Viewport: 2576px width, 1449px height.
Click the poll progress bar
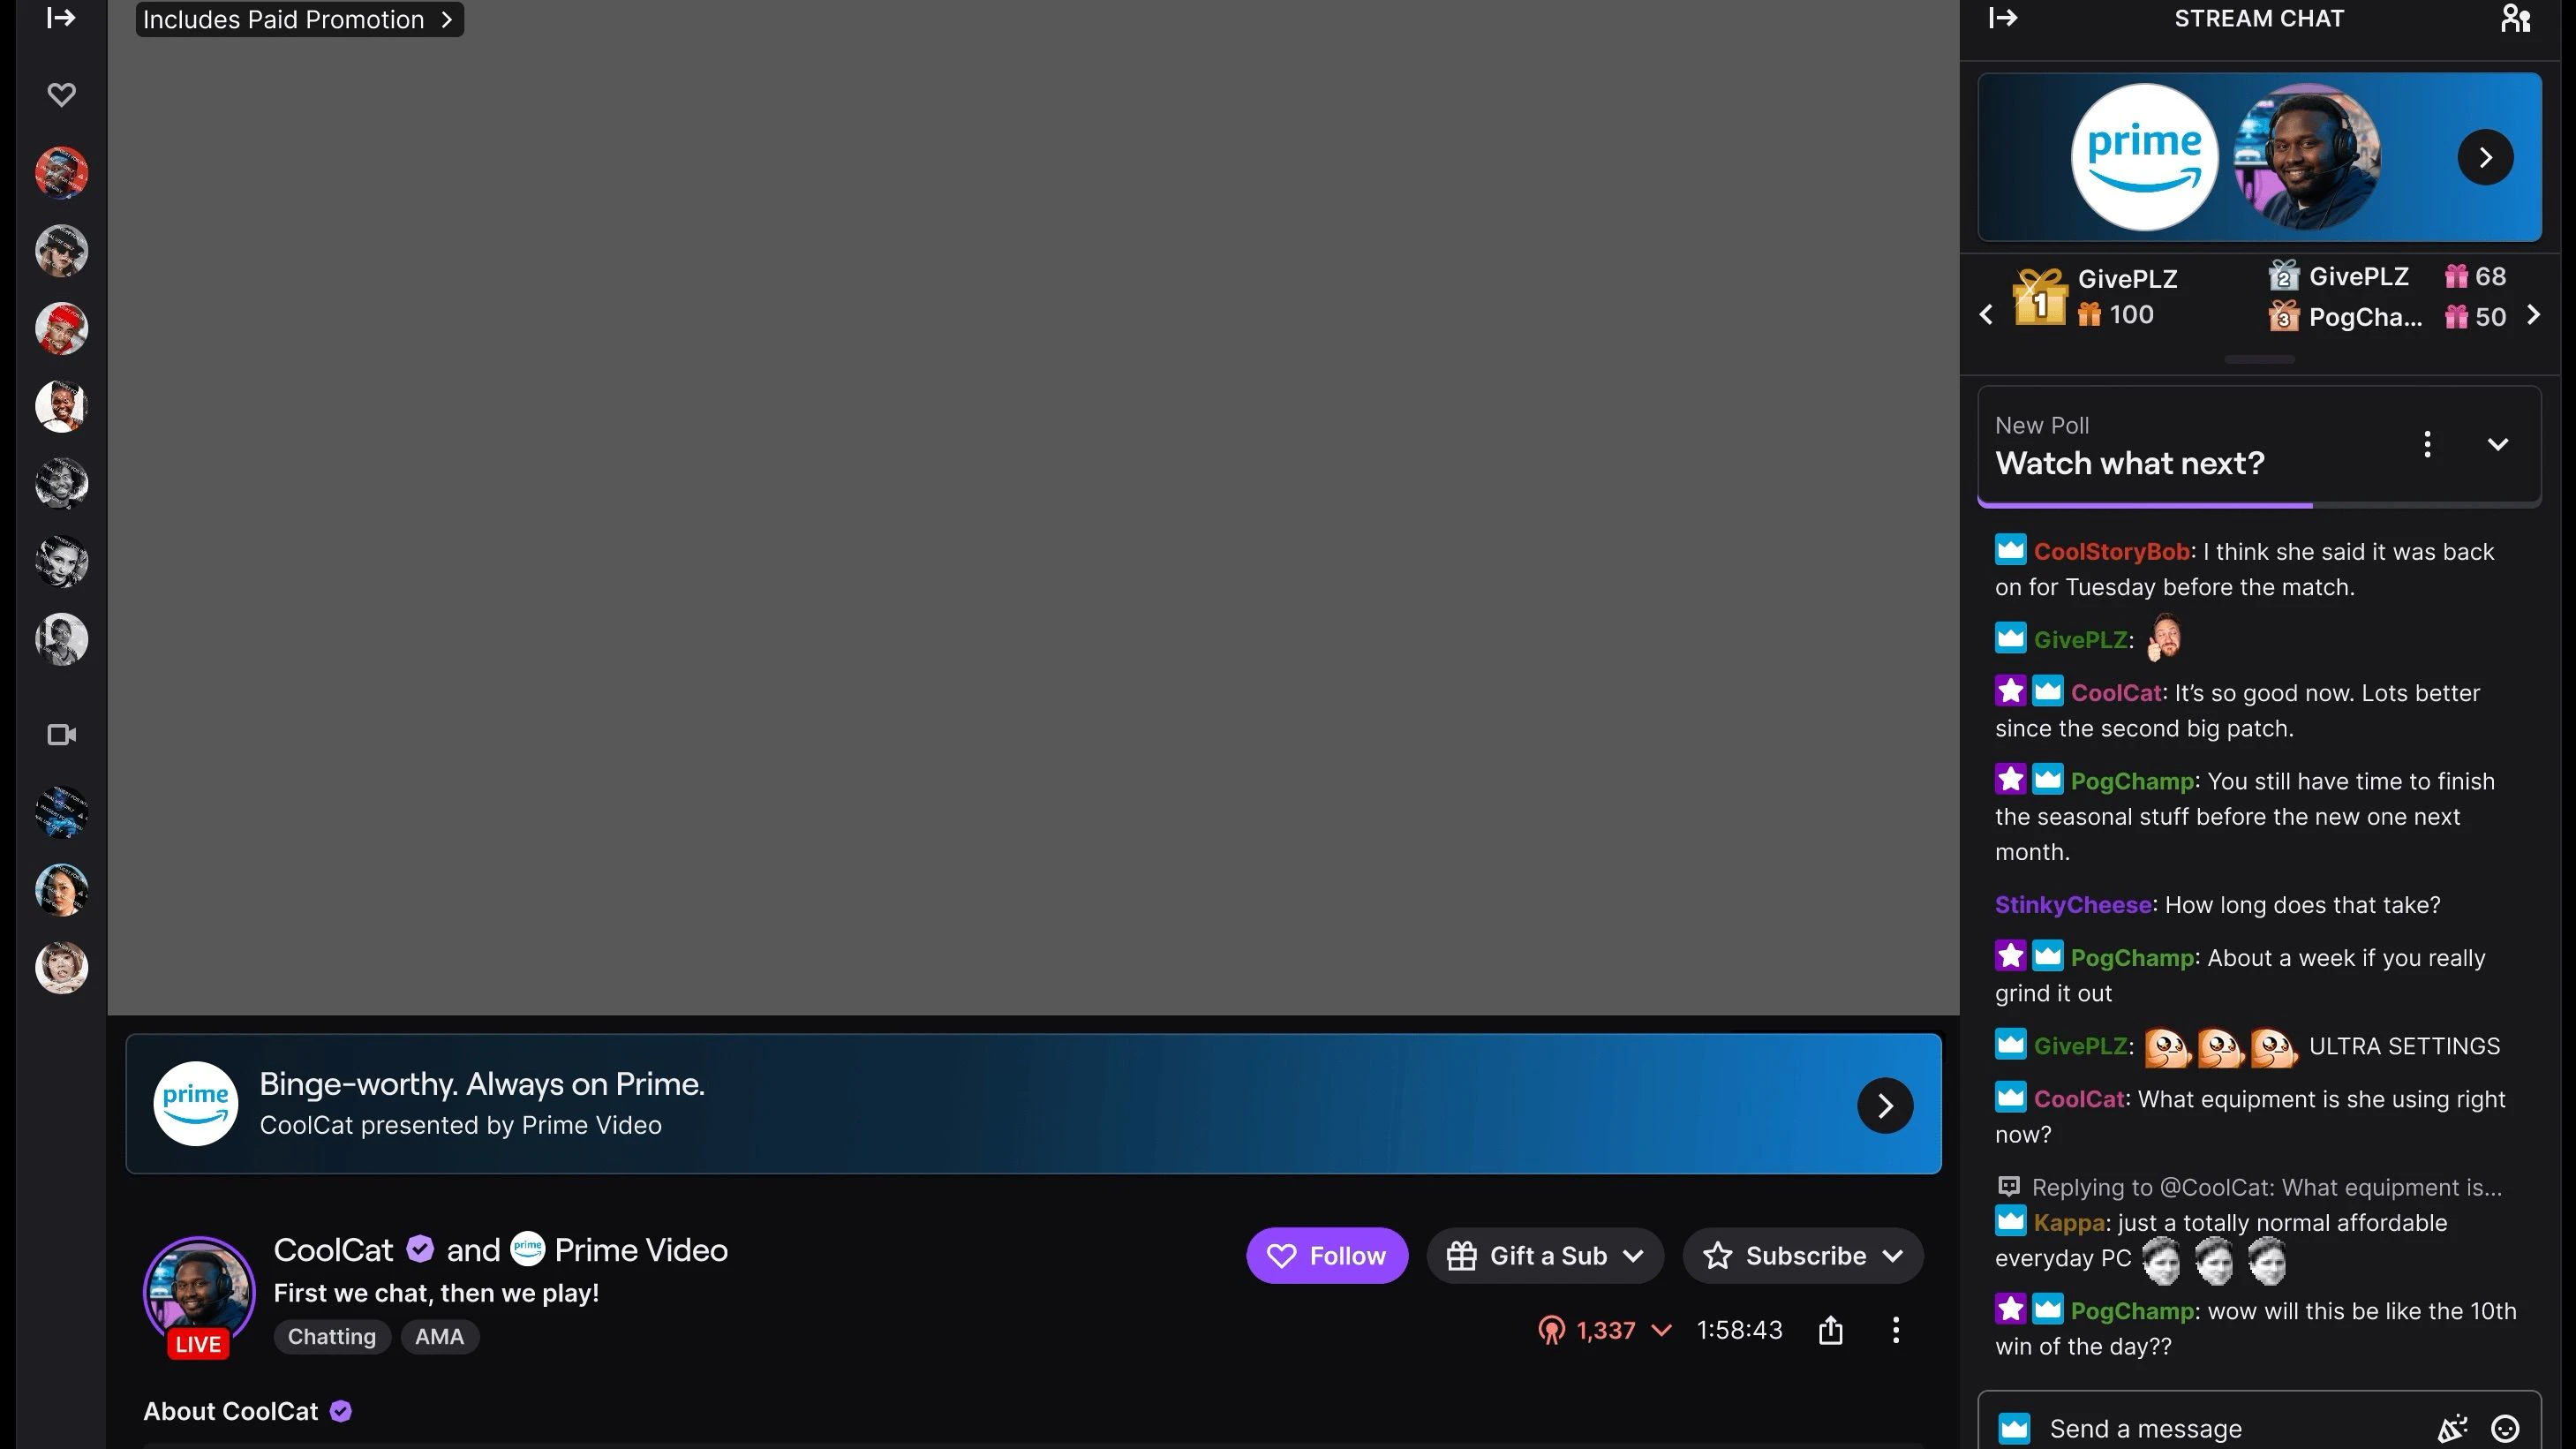[x=2258, y=505]
